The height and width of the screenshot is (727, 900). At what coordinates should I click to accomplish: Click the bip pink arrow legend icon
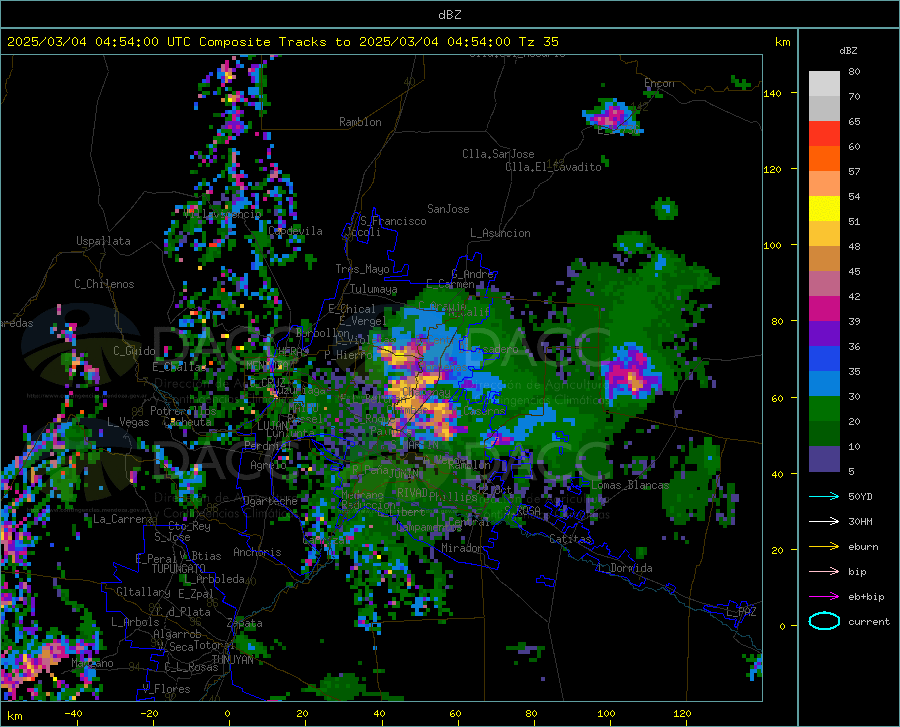pyautogui.click(x=824, y=572)
